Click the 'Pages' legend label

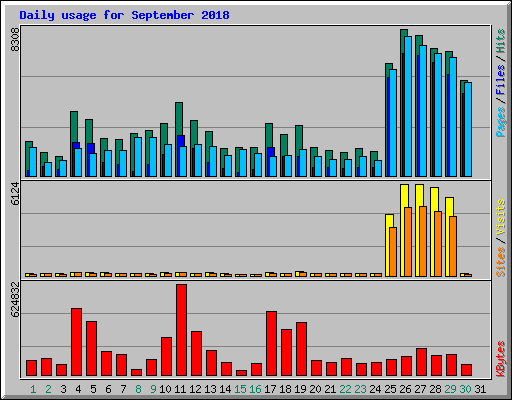(501, 122)
